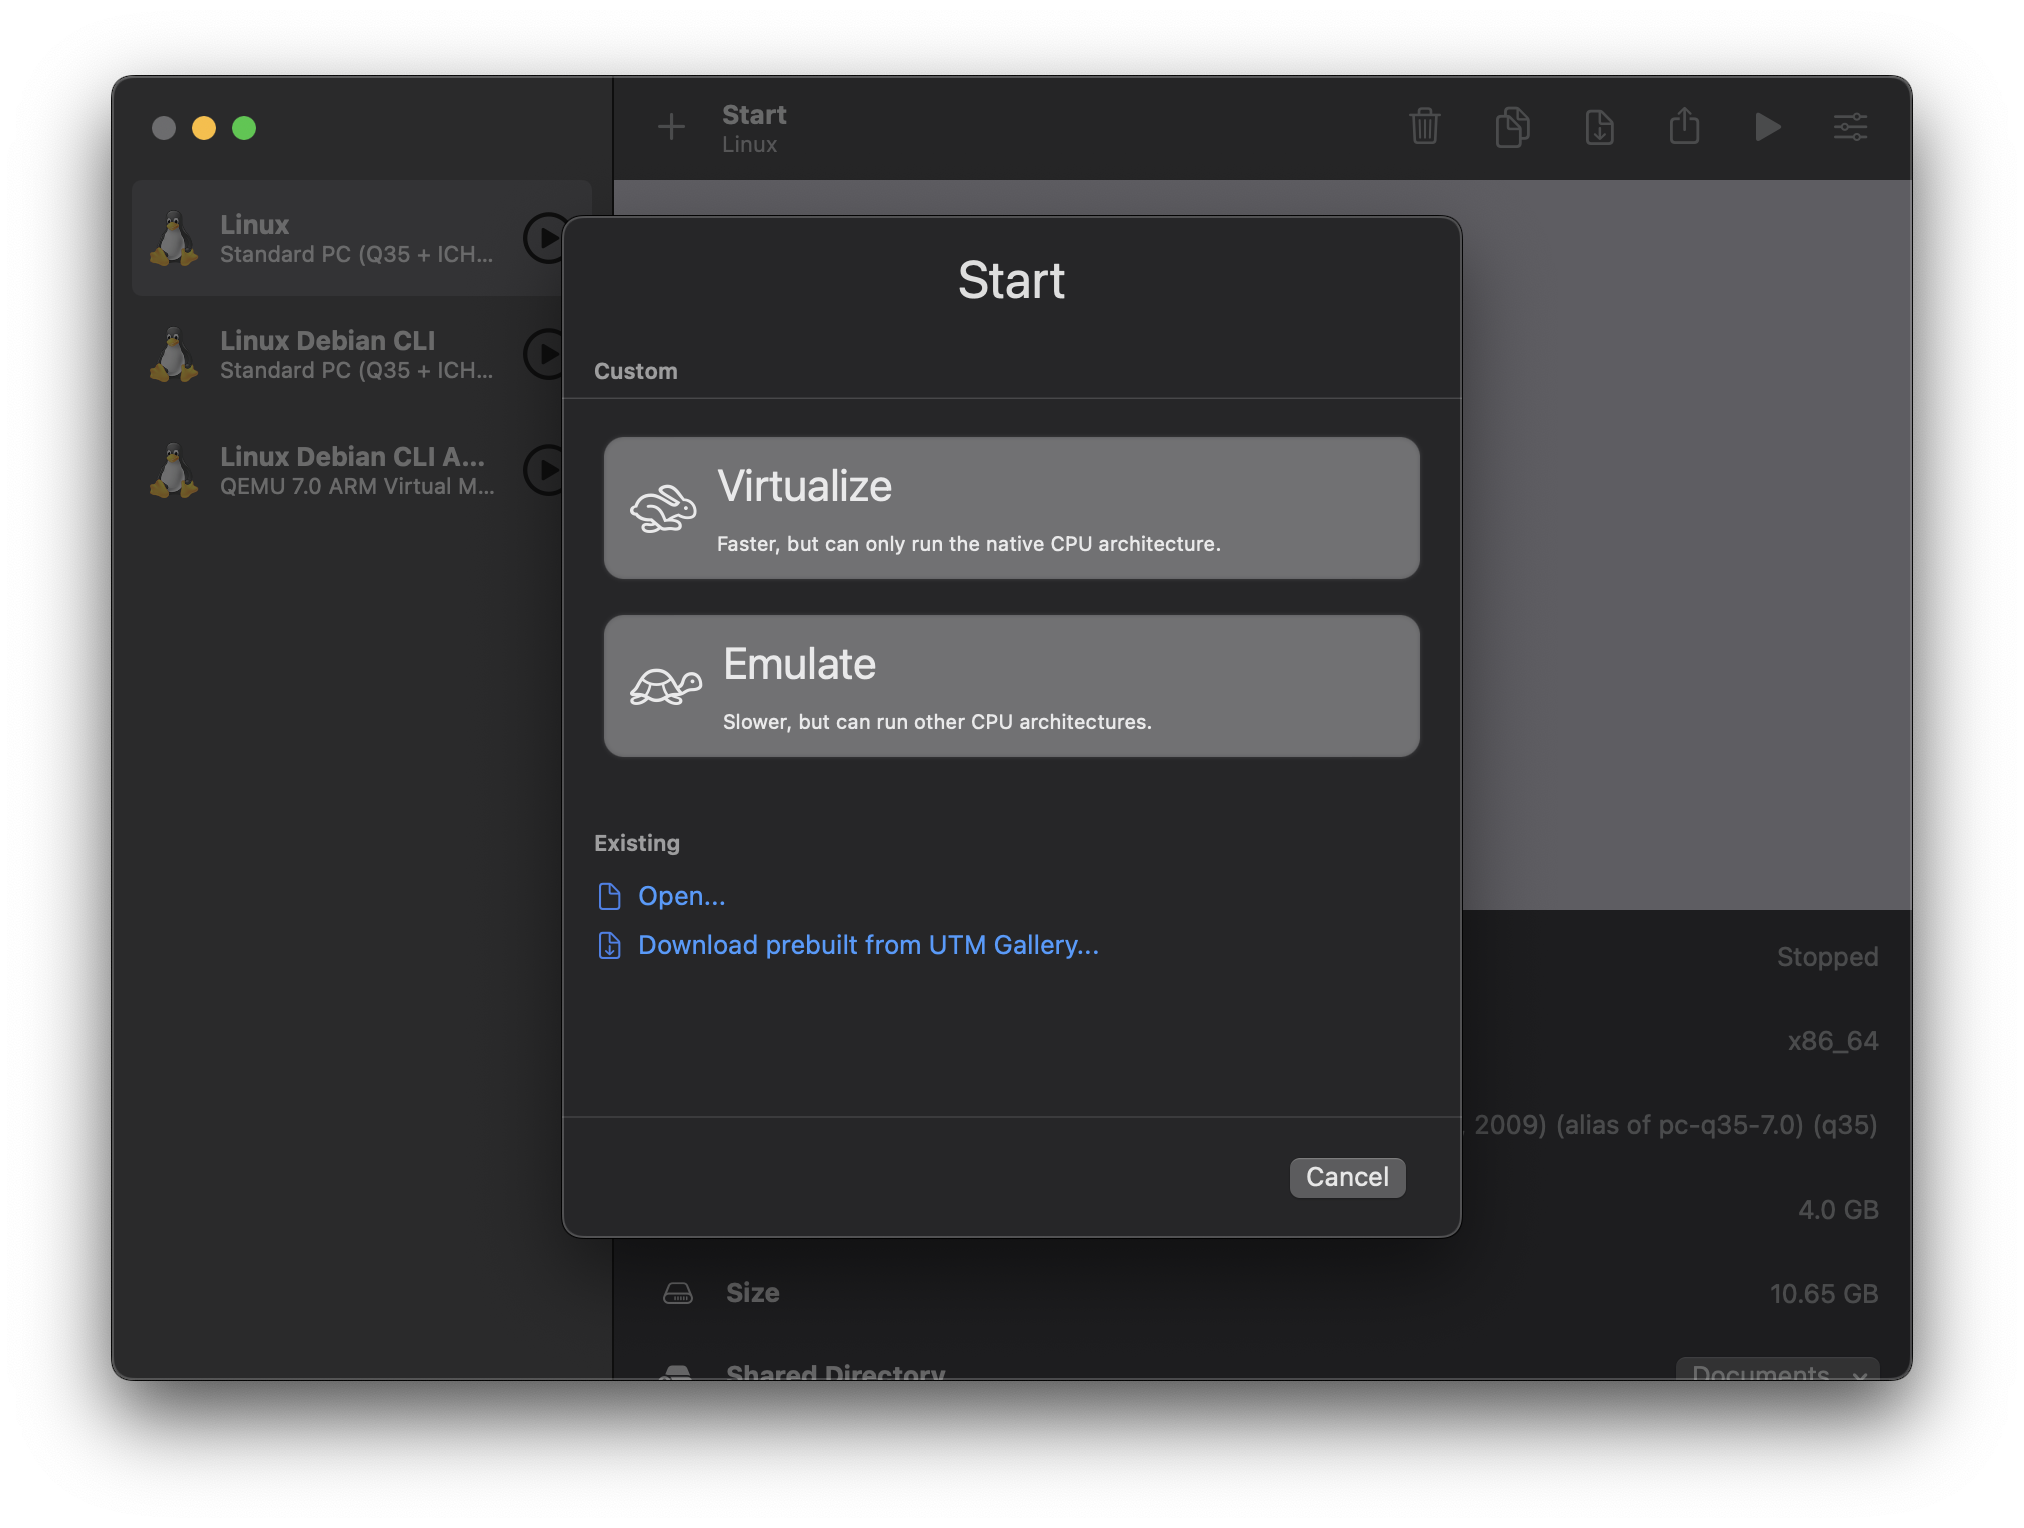Click the download icon beside UTM Gallery
This screenshot has width=2024, height=1528.
point(609,945)
